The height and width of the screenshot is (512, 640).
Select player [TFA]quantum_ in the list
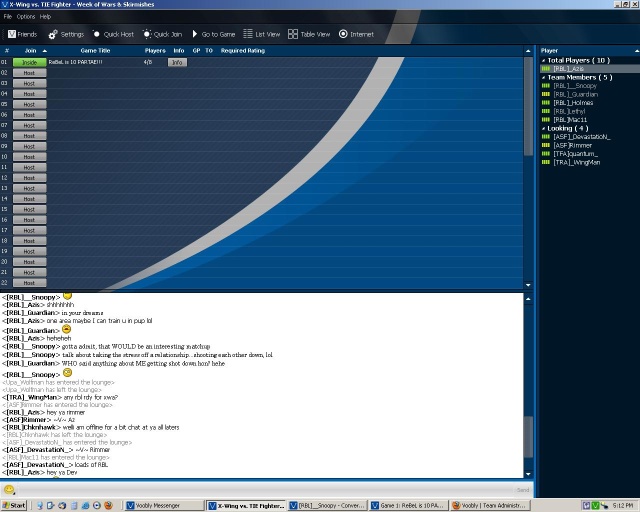[x=576, y=154]
